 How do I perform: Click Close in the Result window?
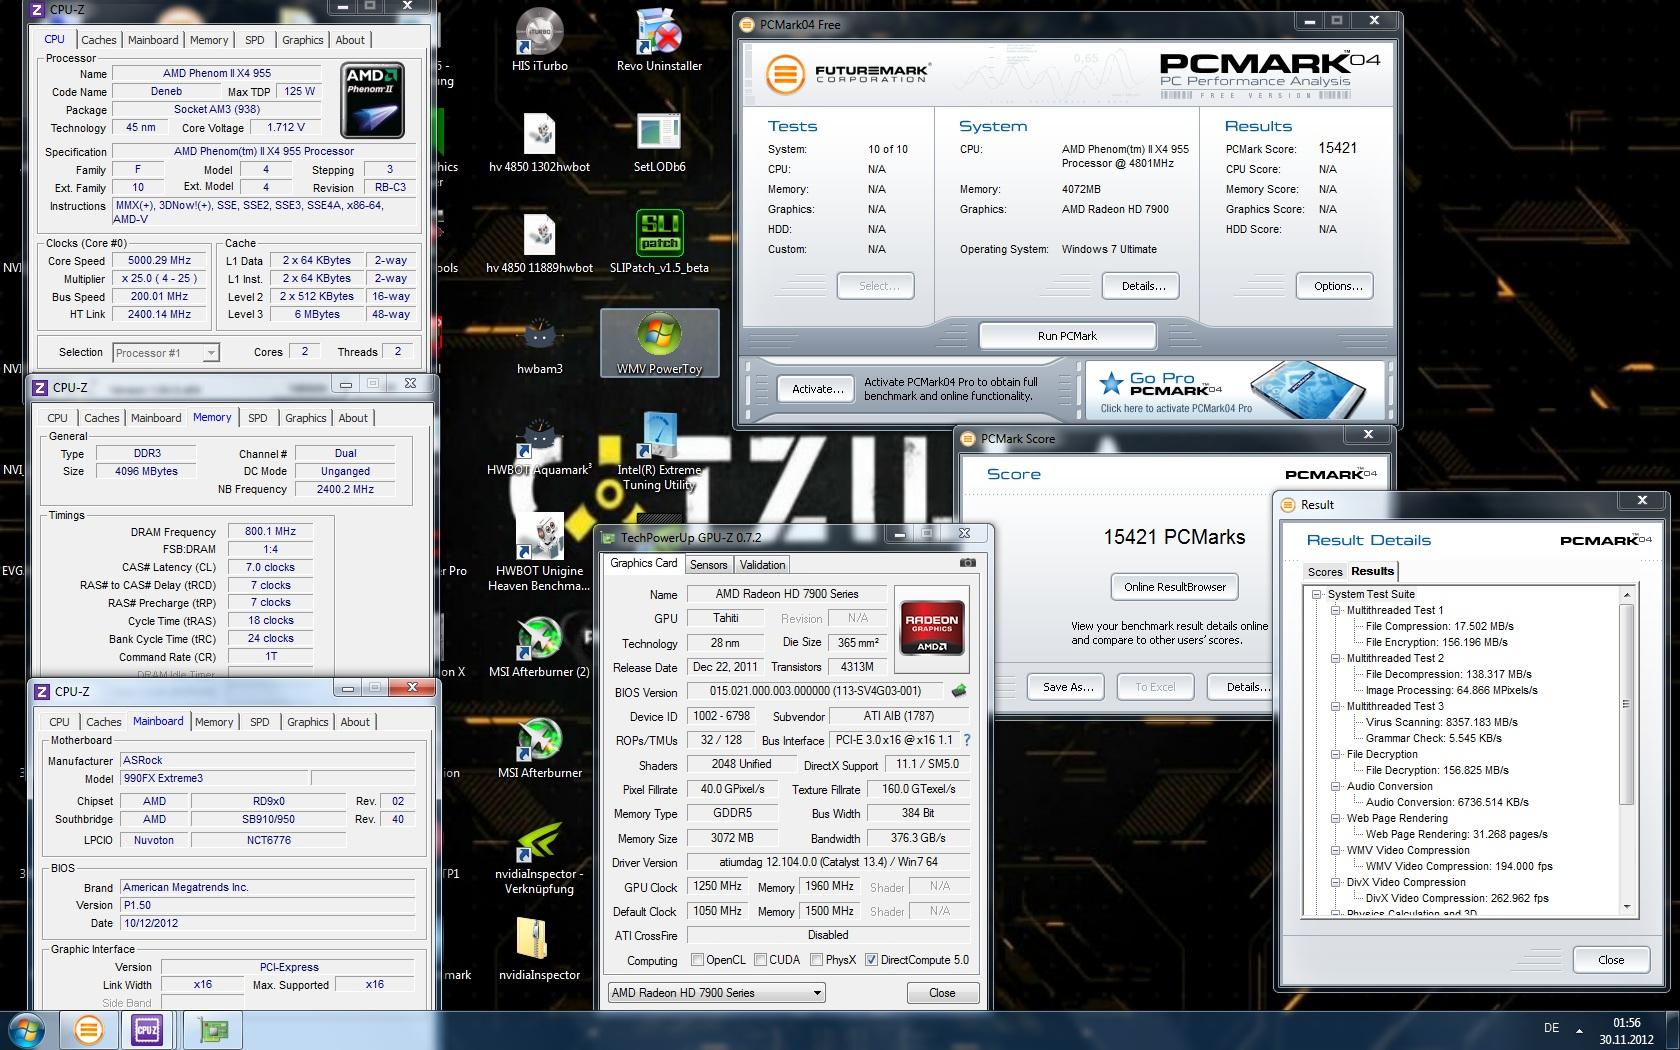1611,960
